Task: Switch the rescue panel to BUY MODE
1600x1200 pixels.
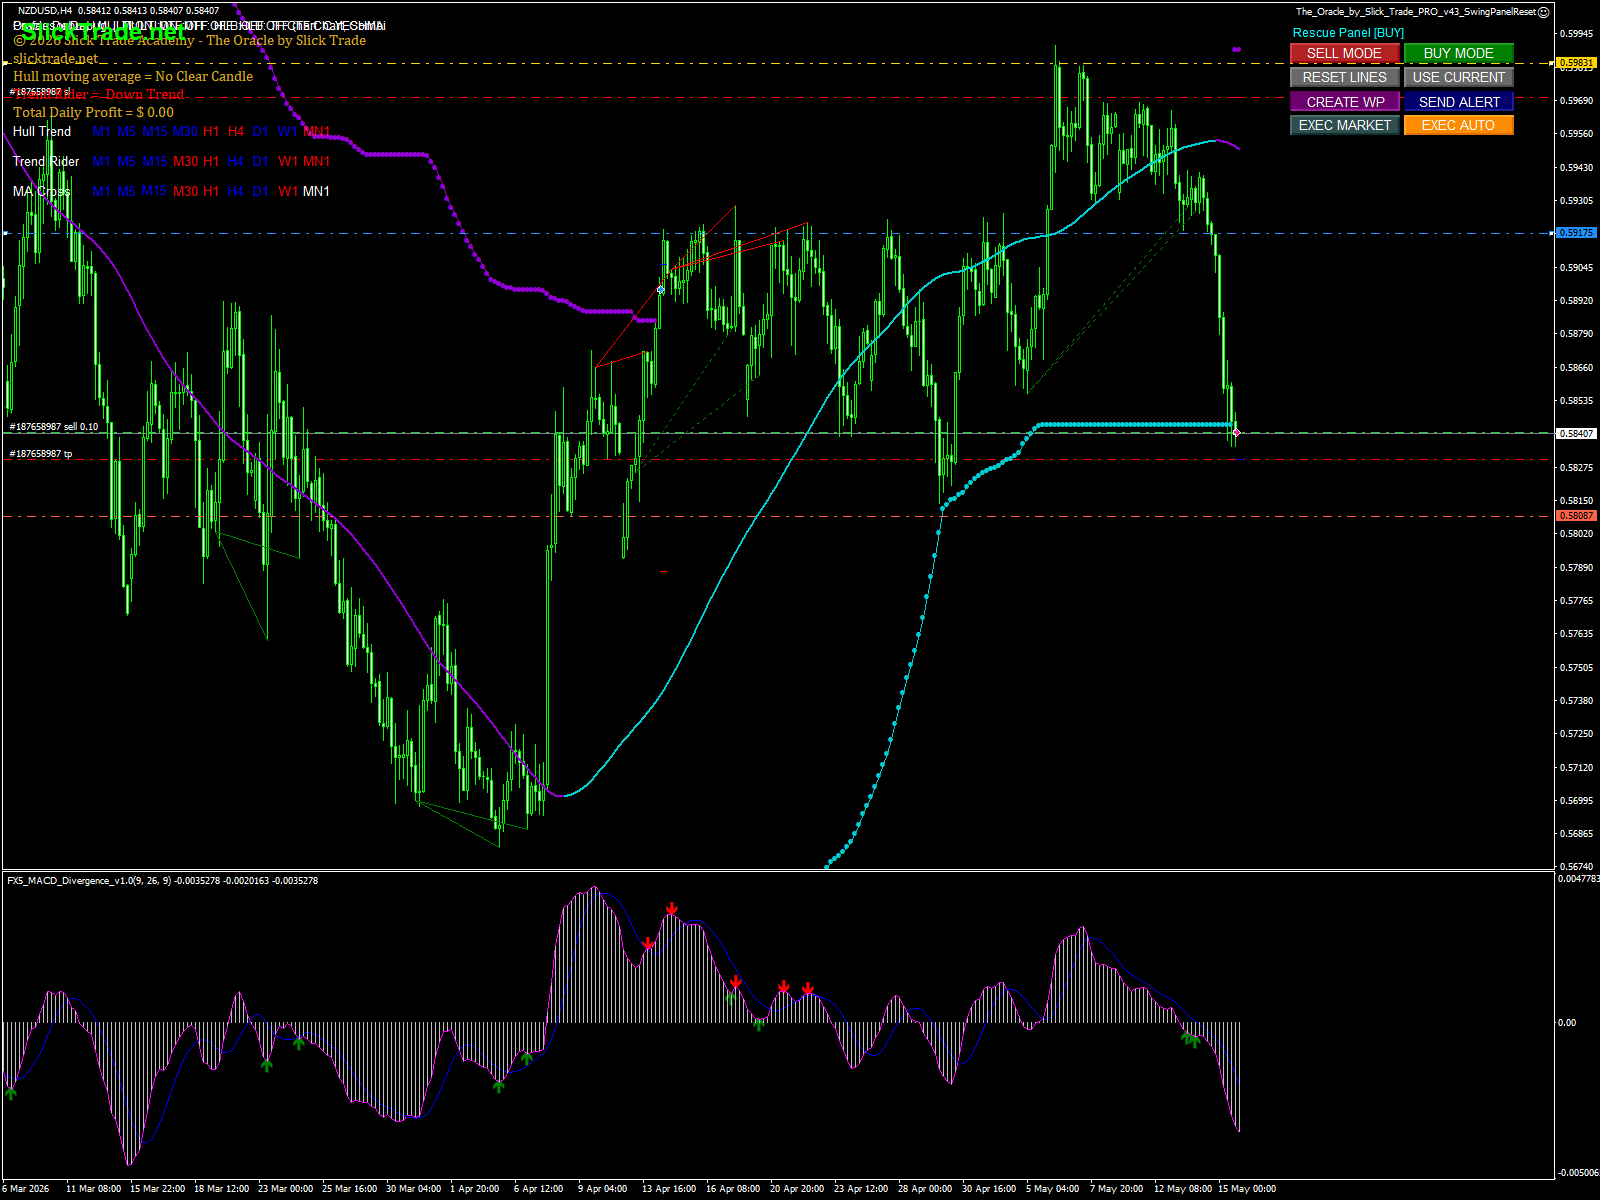Action: point(1458,53)
